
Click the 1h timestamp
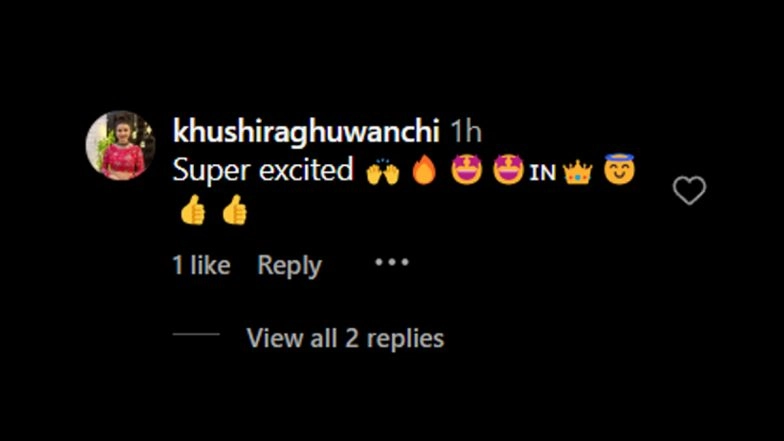point(466,132)
